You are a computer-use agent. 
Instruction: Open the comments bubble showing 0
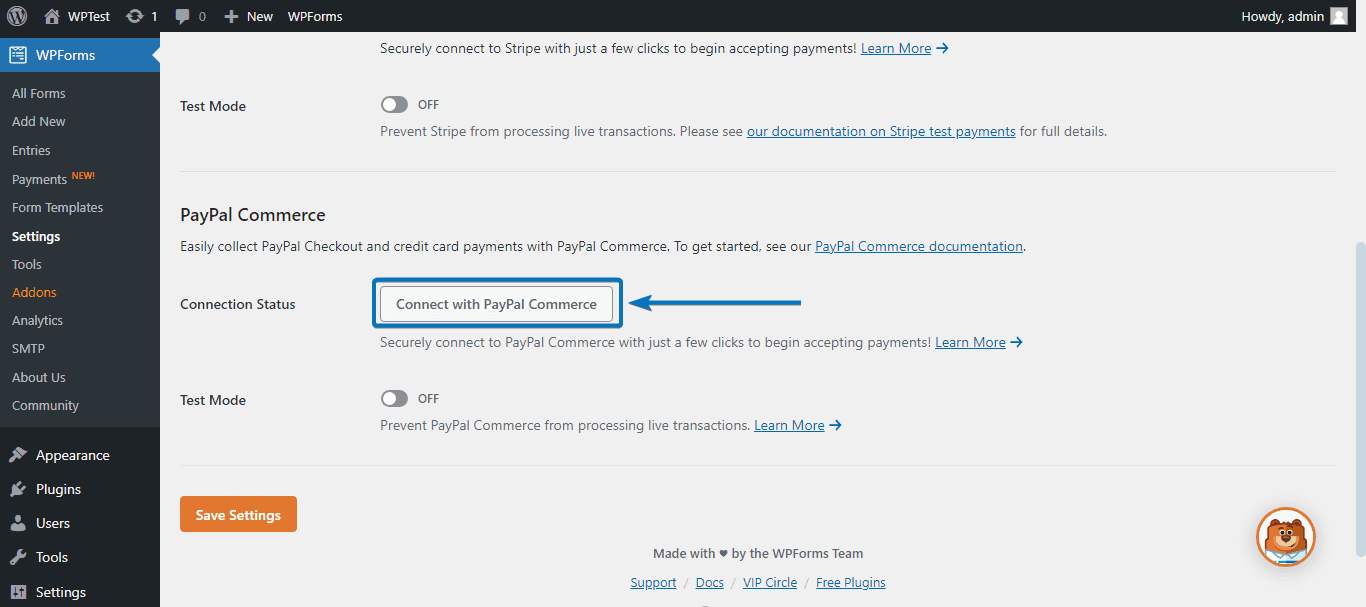(190, 16)
